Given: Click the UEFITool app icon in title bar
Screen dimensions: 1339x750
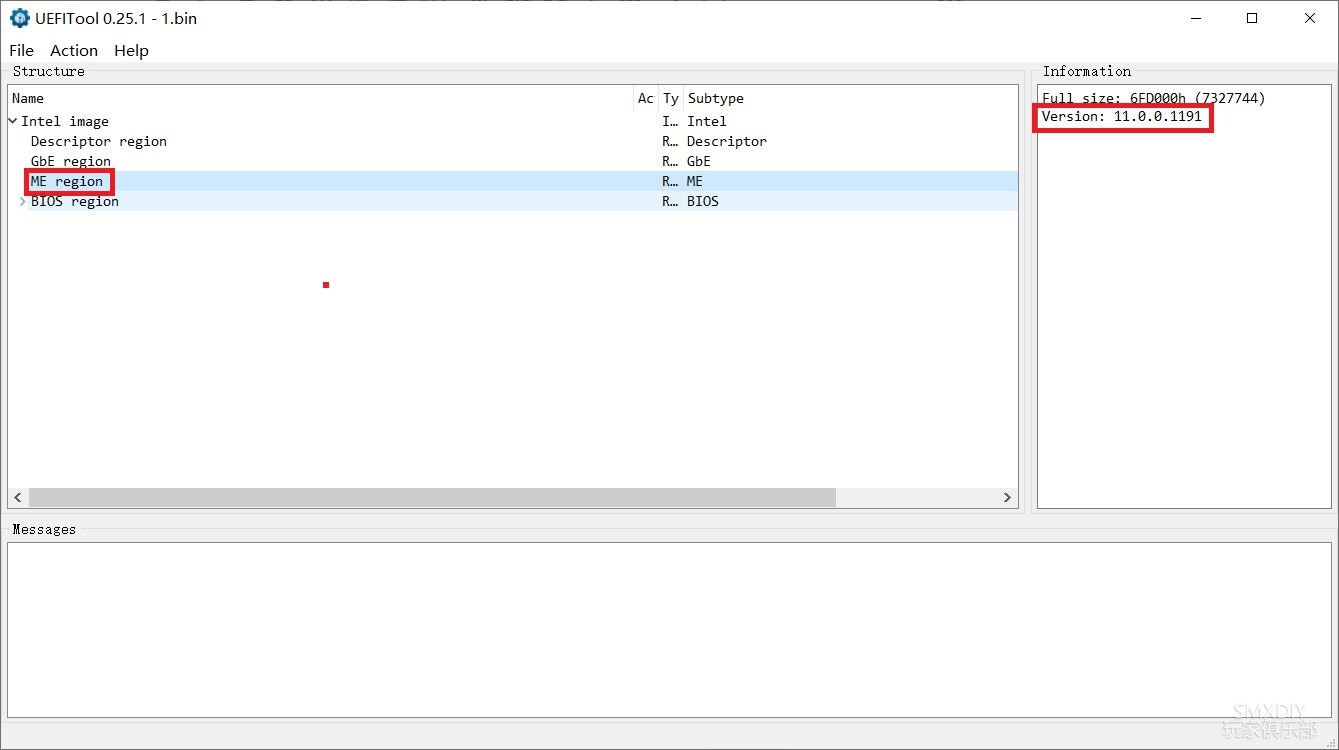Looking at the screenshot, I should (19, 18).
